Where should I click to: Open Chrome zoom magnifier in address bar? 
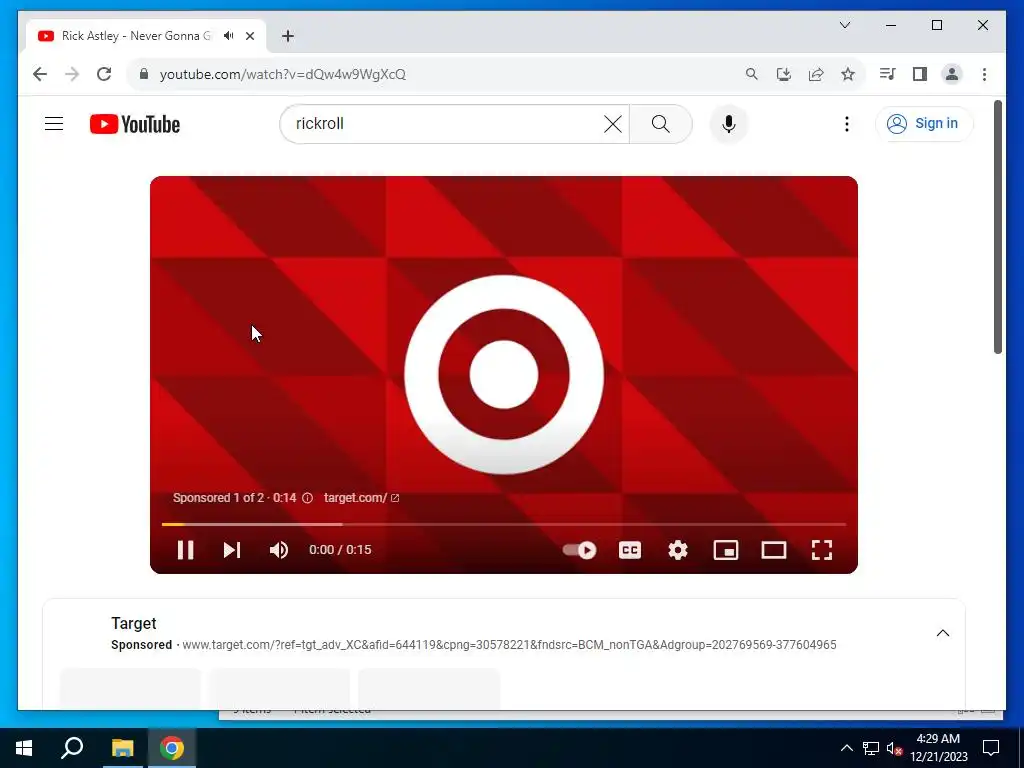pyautogui.click(x=752, y=74)
